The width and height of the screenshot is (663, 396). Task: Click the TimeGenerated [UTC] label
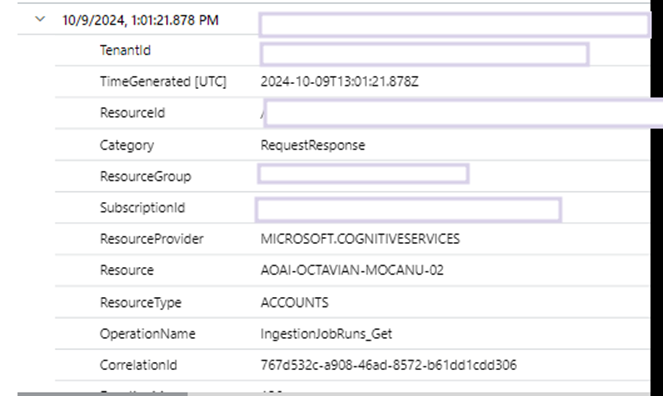163,81
